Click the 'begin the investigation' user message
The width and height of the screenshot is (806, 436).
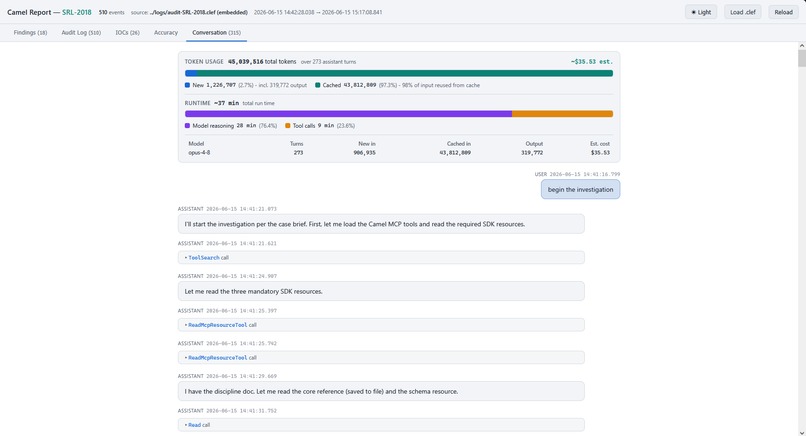(580, 189)
